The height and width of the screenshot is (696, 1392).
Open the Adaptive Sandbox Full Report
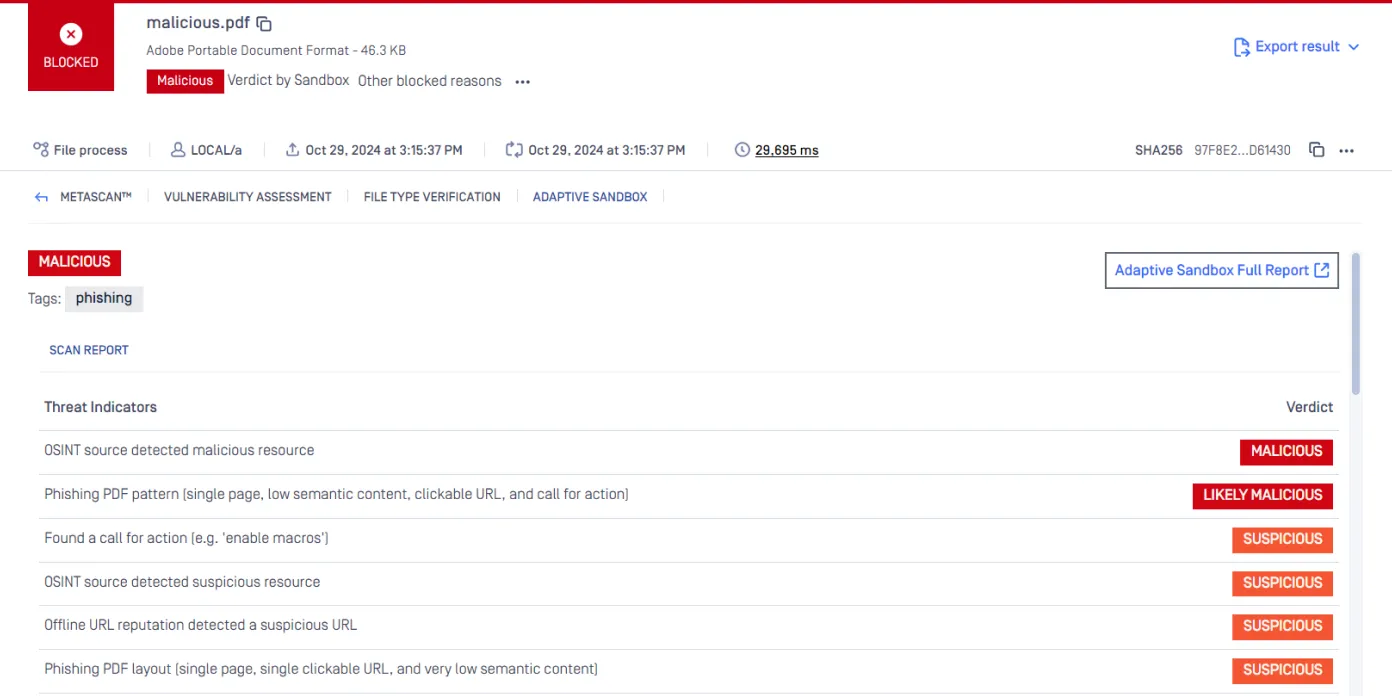pyautogui.click(x=1221, y=270)
